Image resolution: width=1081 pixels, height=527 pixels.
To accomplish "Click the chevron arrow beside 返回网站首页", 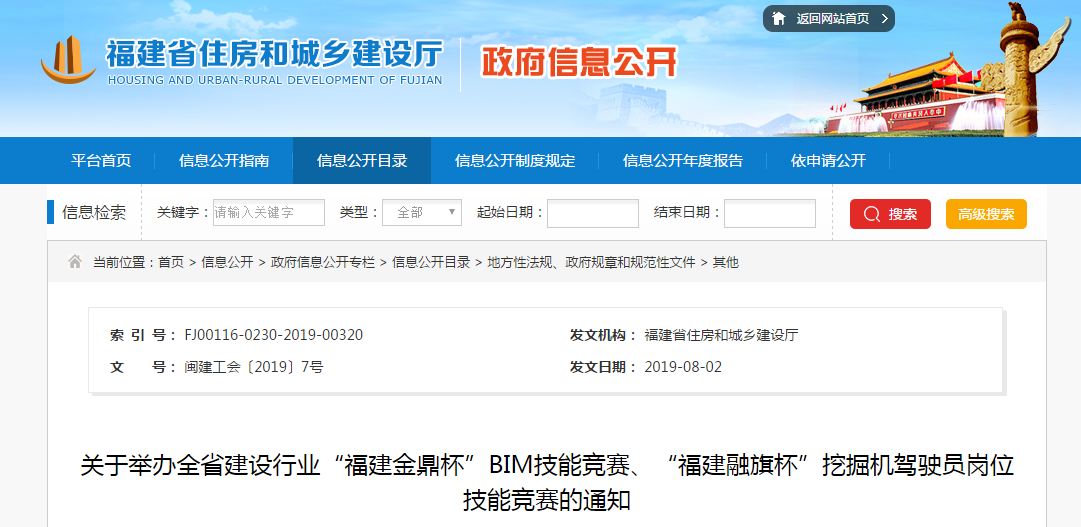I will [x=884, y=19].
